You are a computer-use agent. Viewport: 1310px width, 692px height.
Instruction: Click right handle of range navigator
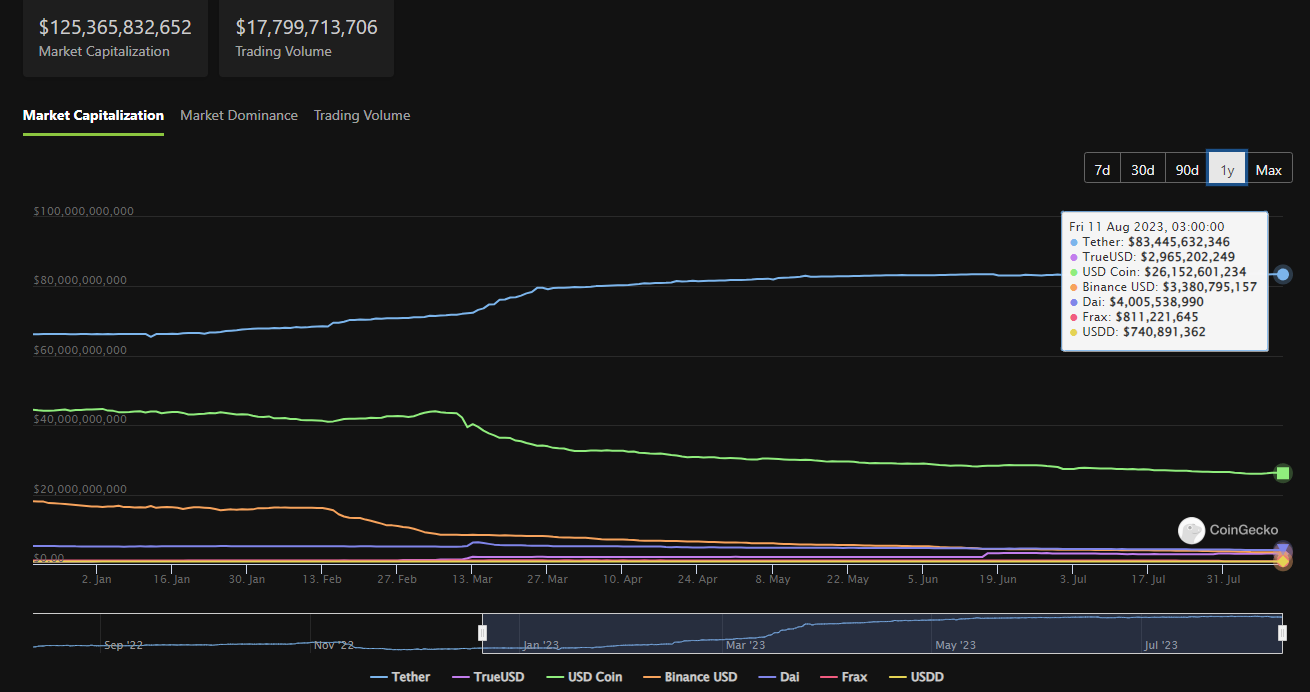click(x=1282, y=633)
